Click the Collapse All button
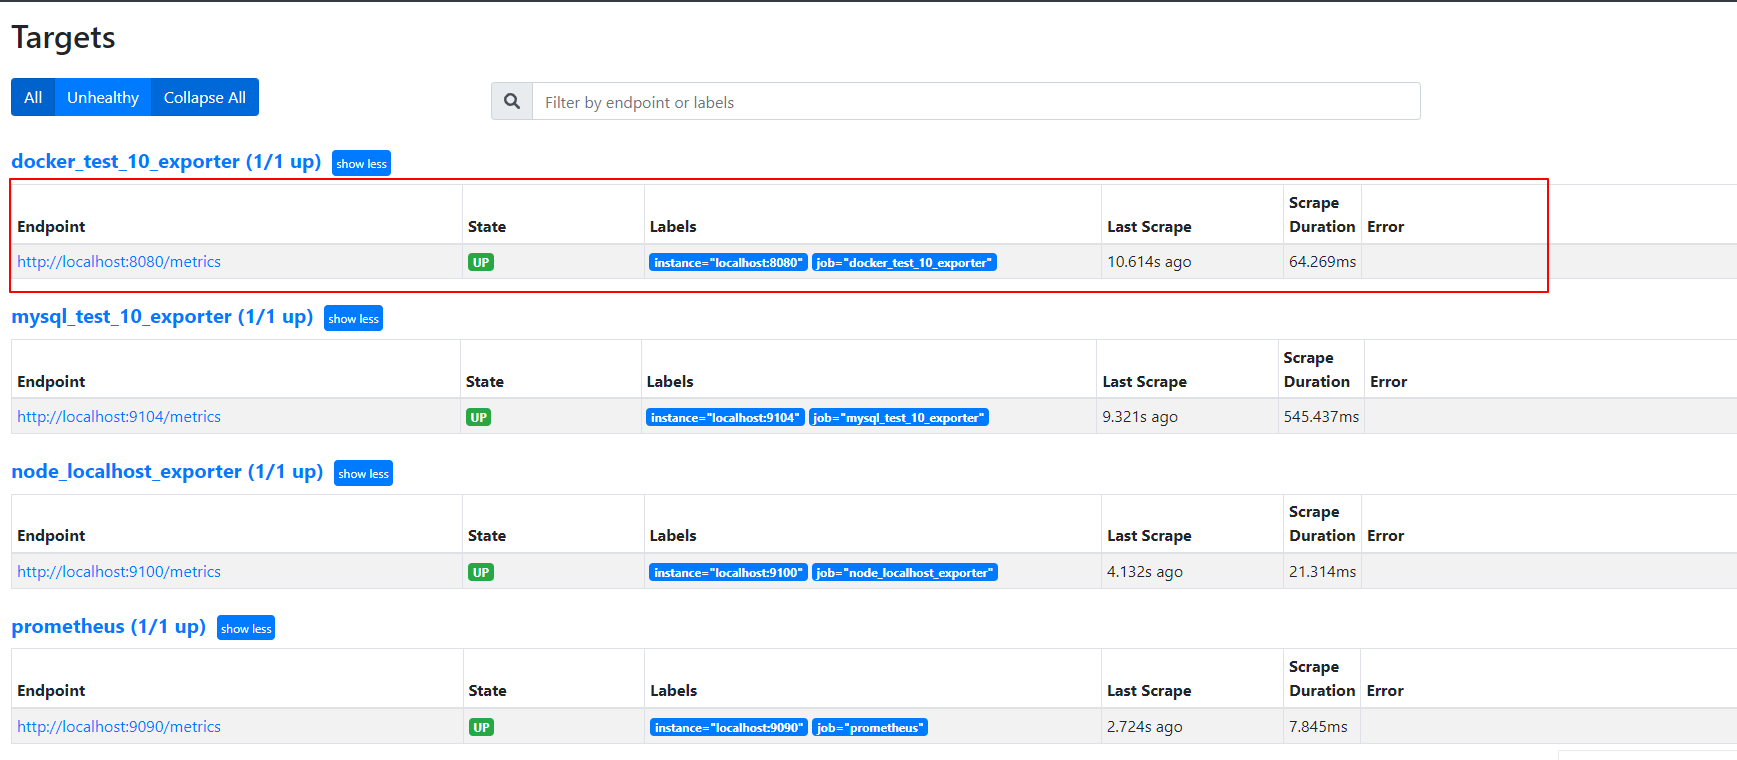The height and width of the screenshot is (760, 1737). pos(205,97)
